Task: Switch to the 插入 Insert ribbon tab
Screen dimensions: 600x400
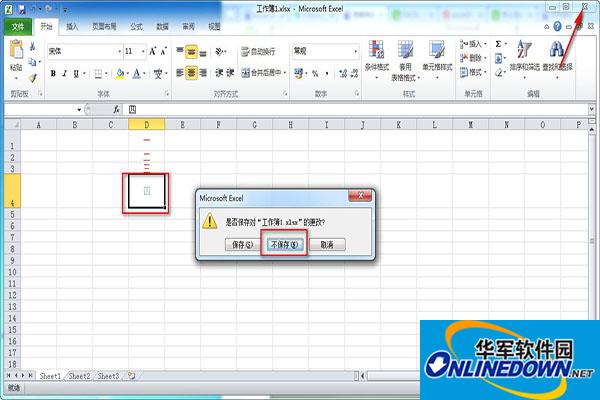Action: click(72, 26)
